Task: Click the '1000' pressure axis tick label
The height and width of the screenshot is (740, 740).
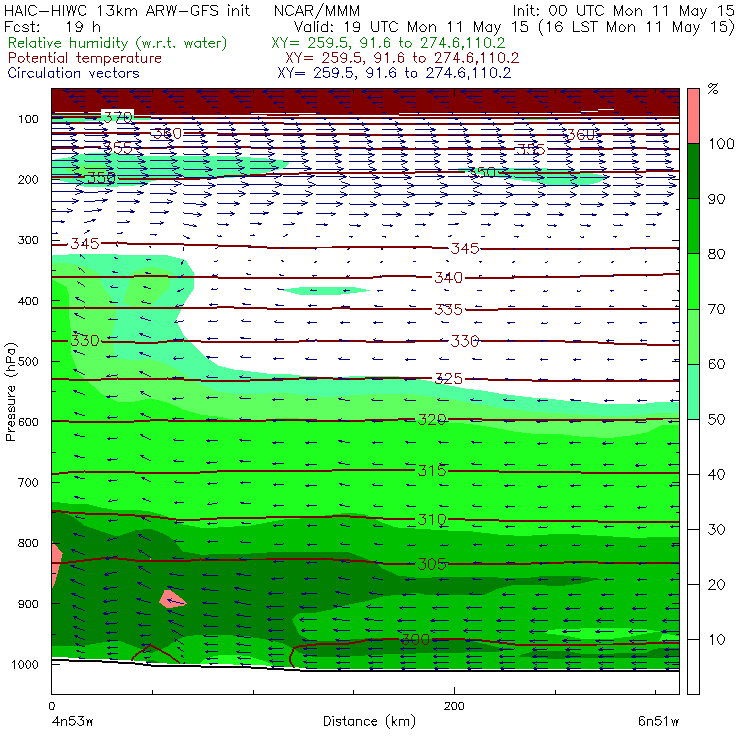Action: click(x=25, y=664)
